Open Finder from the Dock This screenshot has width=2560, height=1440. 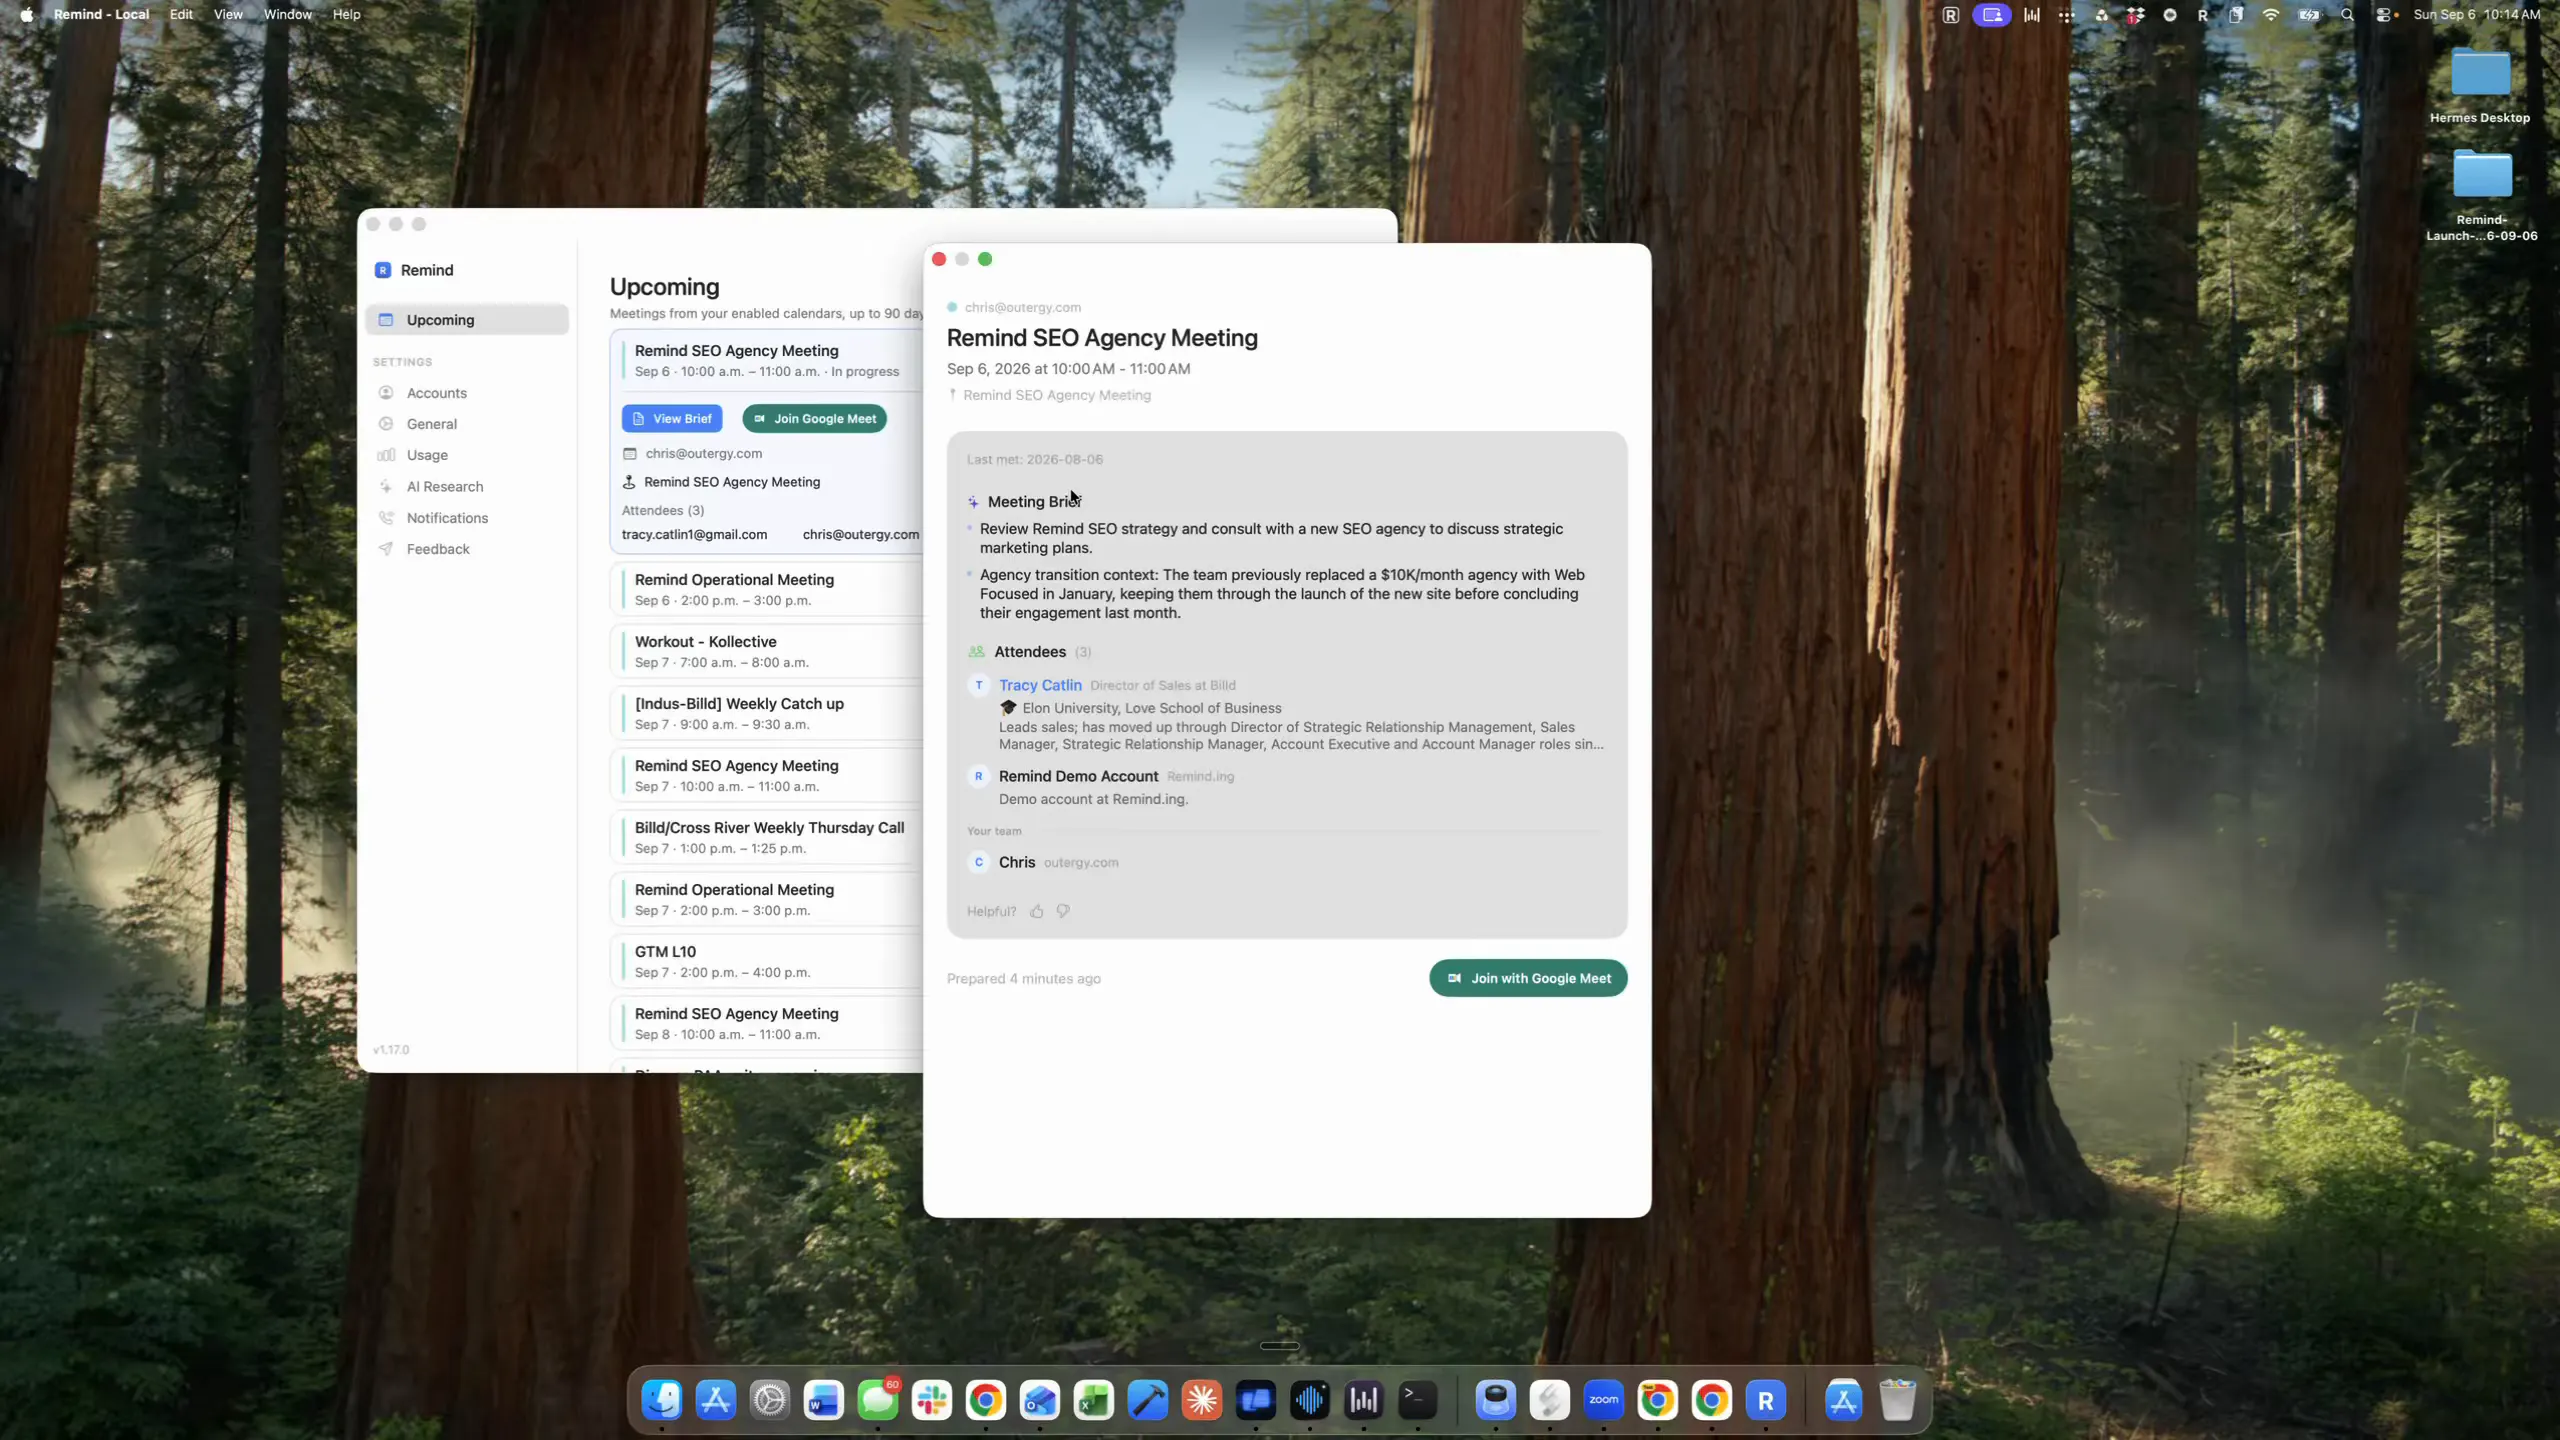point(662,1400)
